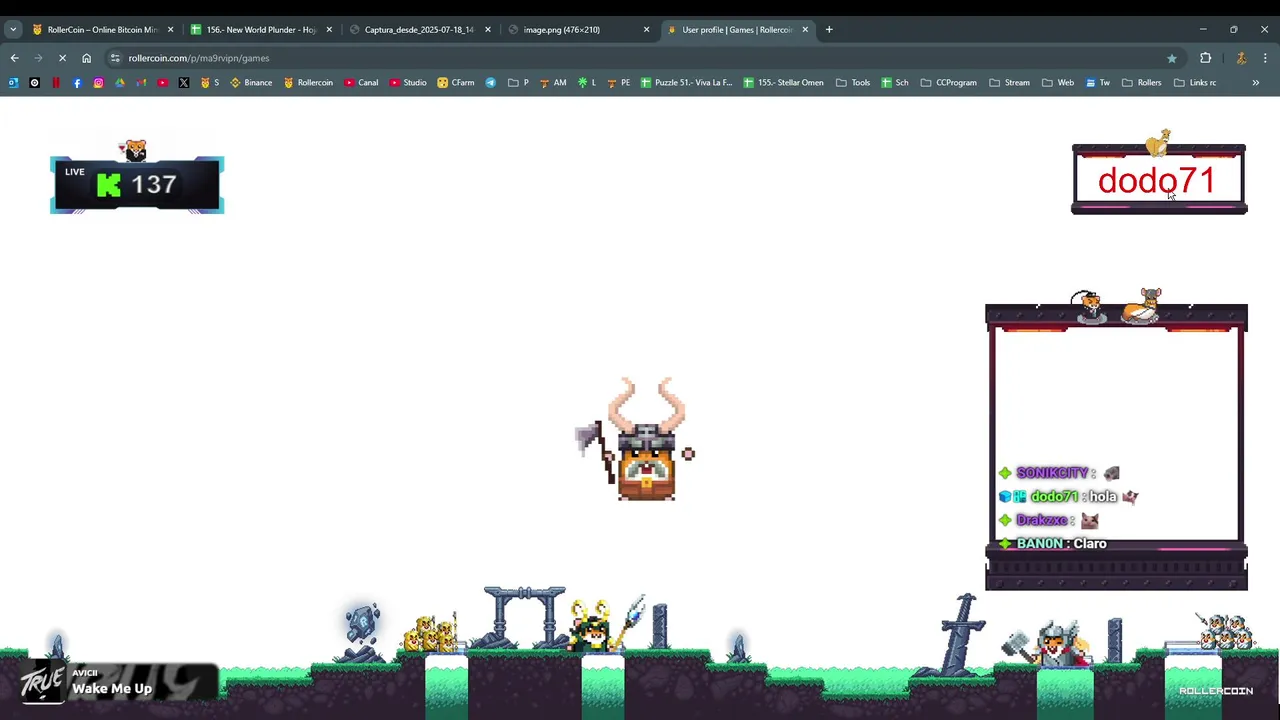This screenshot has height=720, width=1280.
Task: Open the Canal YouTube bookmark
Action: click(x=361, y=83)
